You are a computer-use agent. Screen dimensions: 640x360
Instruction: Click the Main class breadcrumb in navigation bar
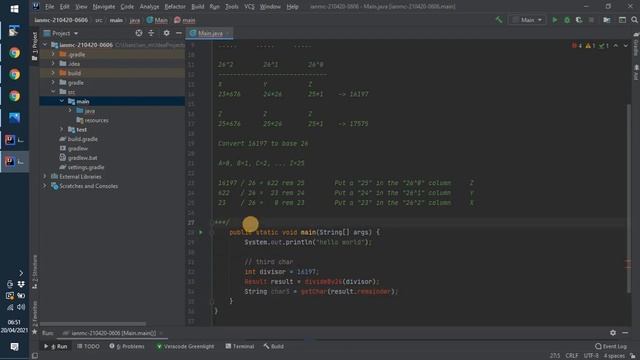(157, 20)
